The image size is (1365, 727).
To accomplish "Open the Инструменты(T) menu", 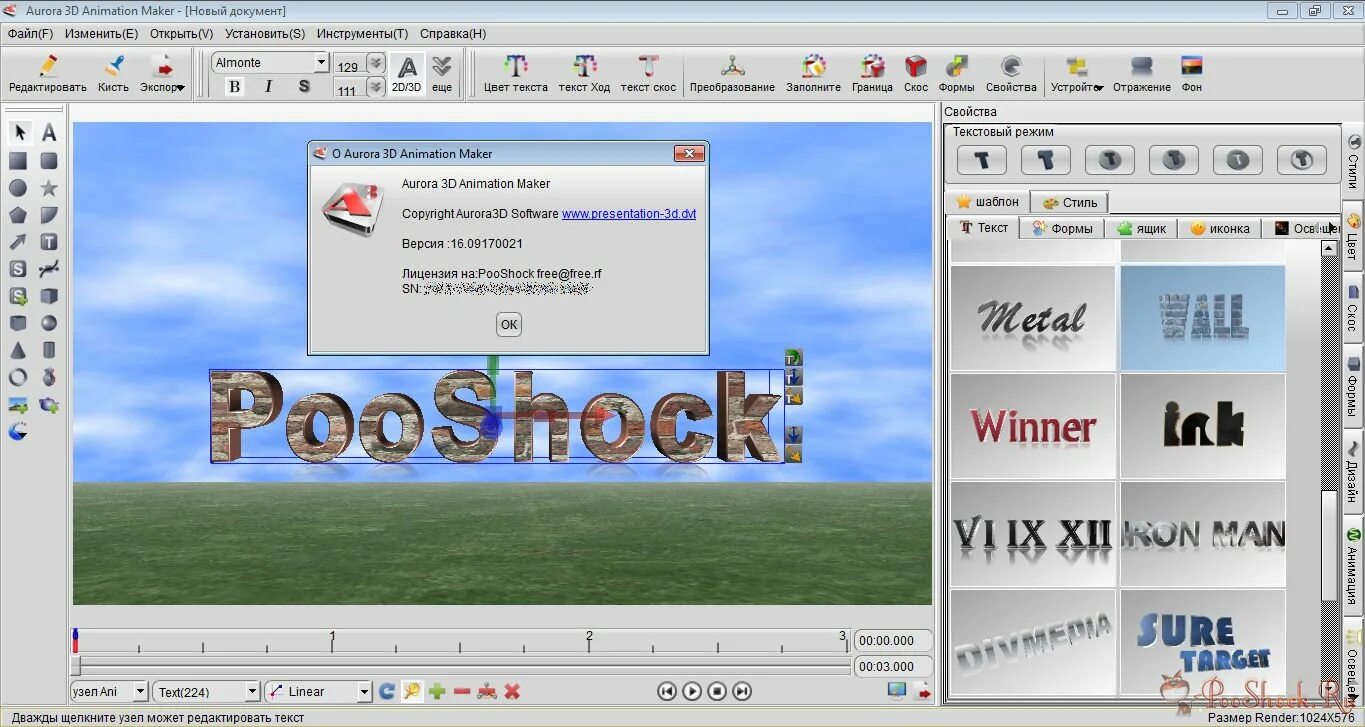I will (x=362, y=33).
